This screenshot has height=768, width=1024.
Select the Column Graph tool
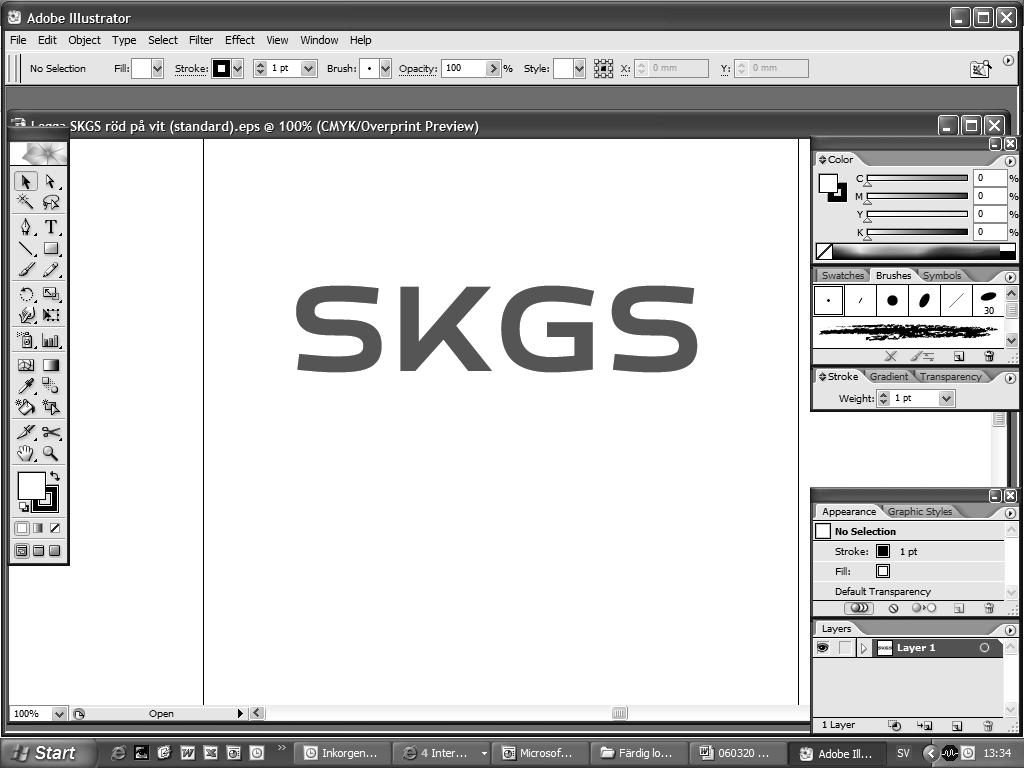tap(50, 340)
